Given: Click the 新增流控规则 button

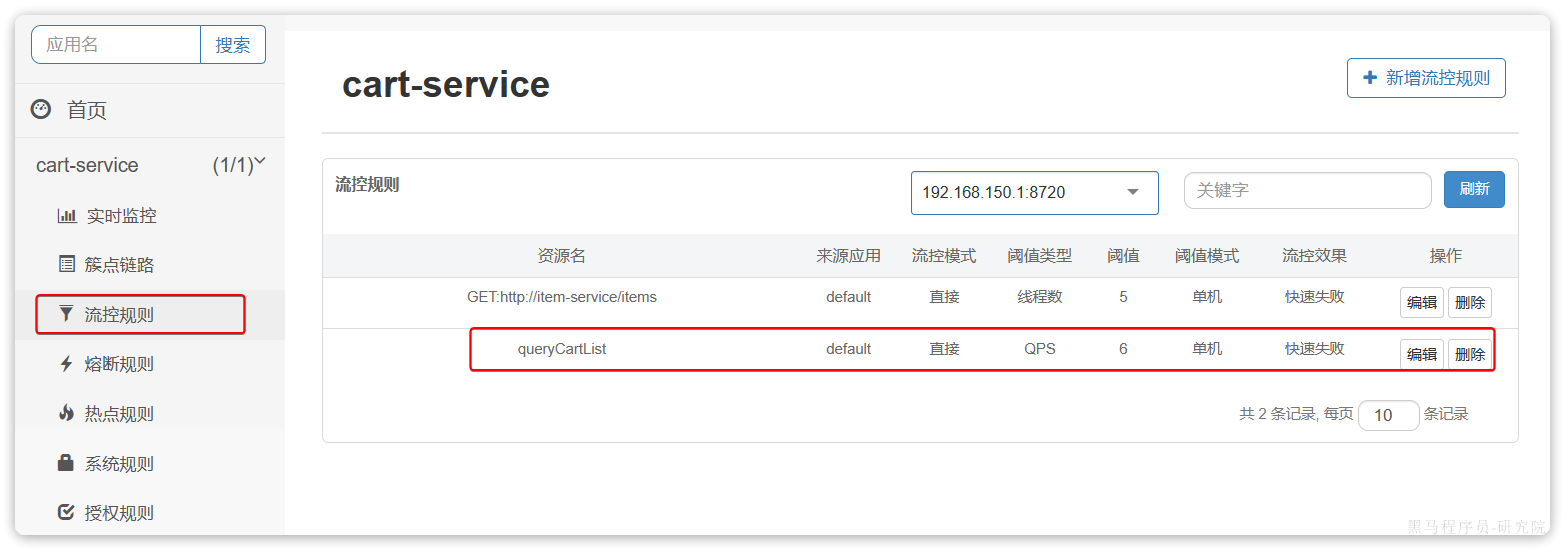Looking at the screenshot, I should pyautogui.click(x=1425, y=78).
